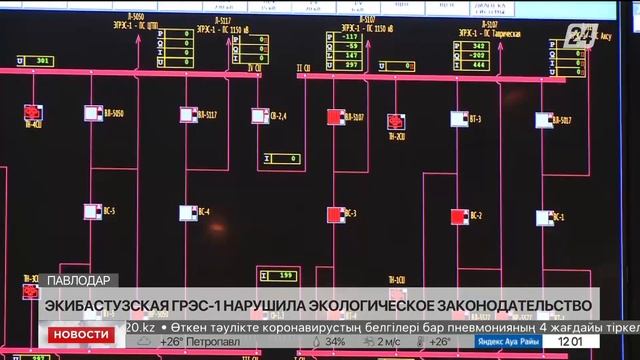
Task: Click the СВ-2,4 section breaker symbol
Action: [x=260, y=116]
